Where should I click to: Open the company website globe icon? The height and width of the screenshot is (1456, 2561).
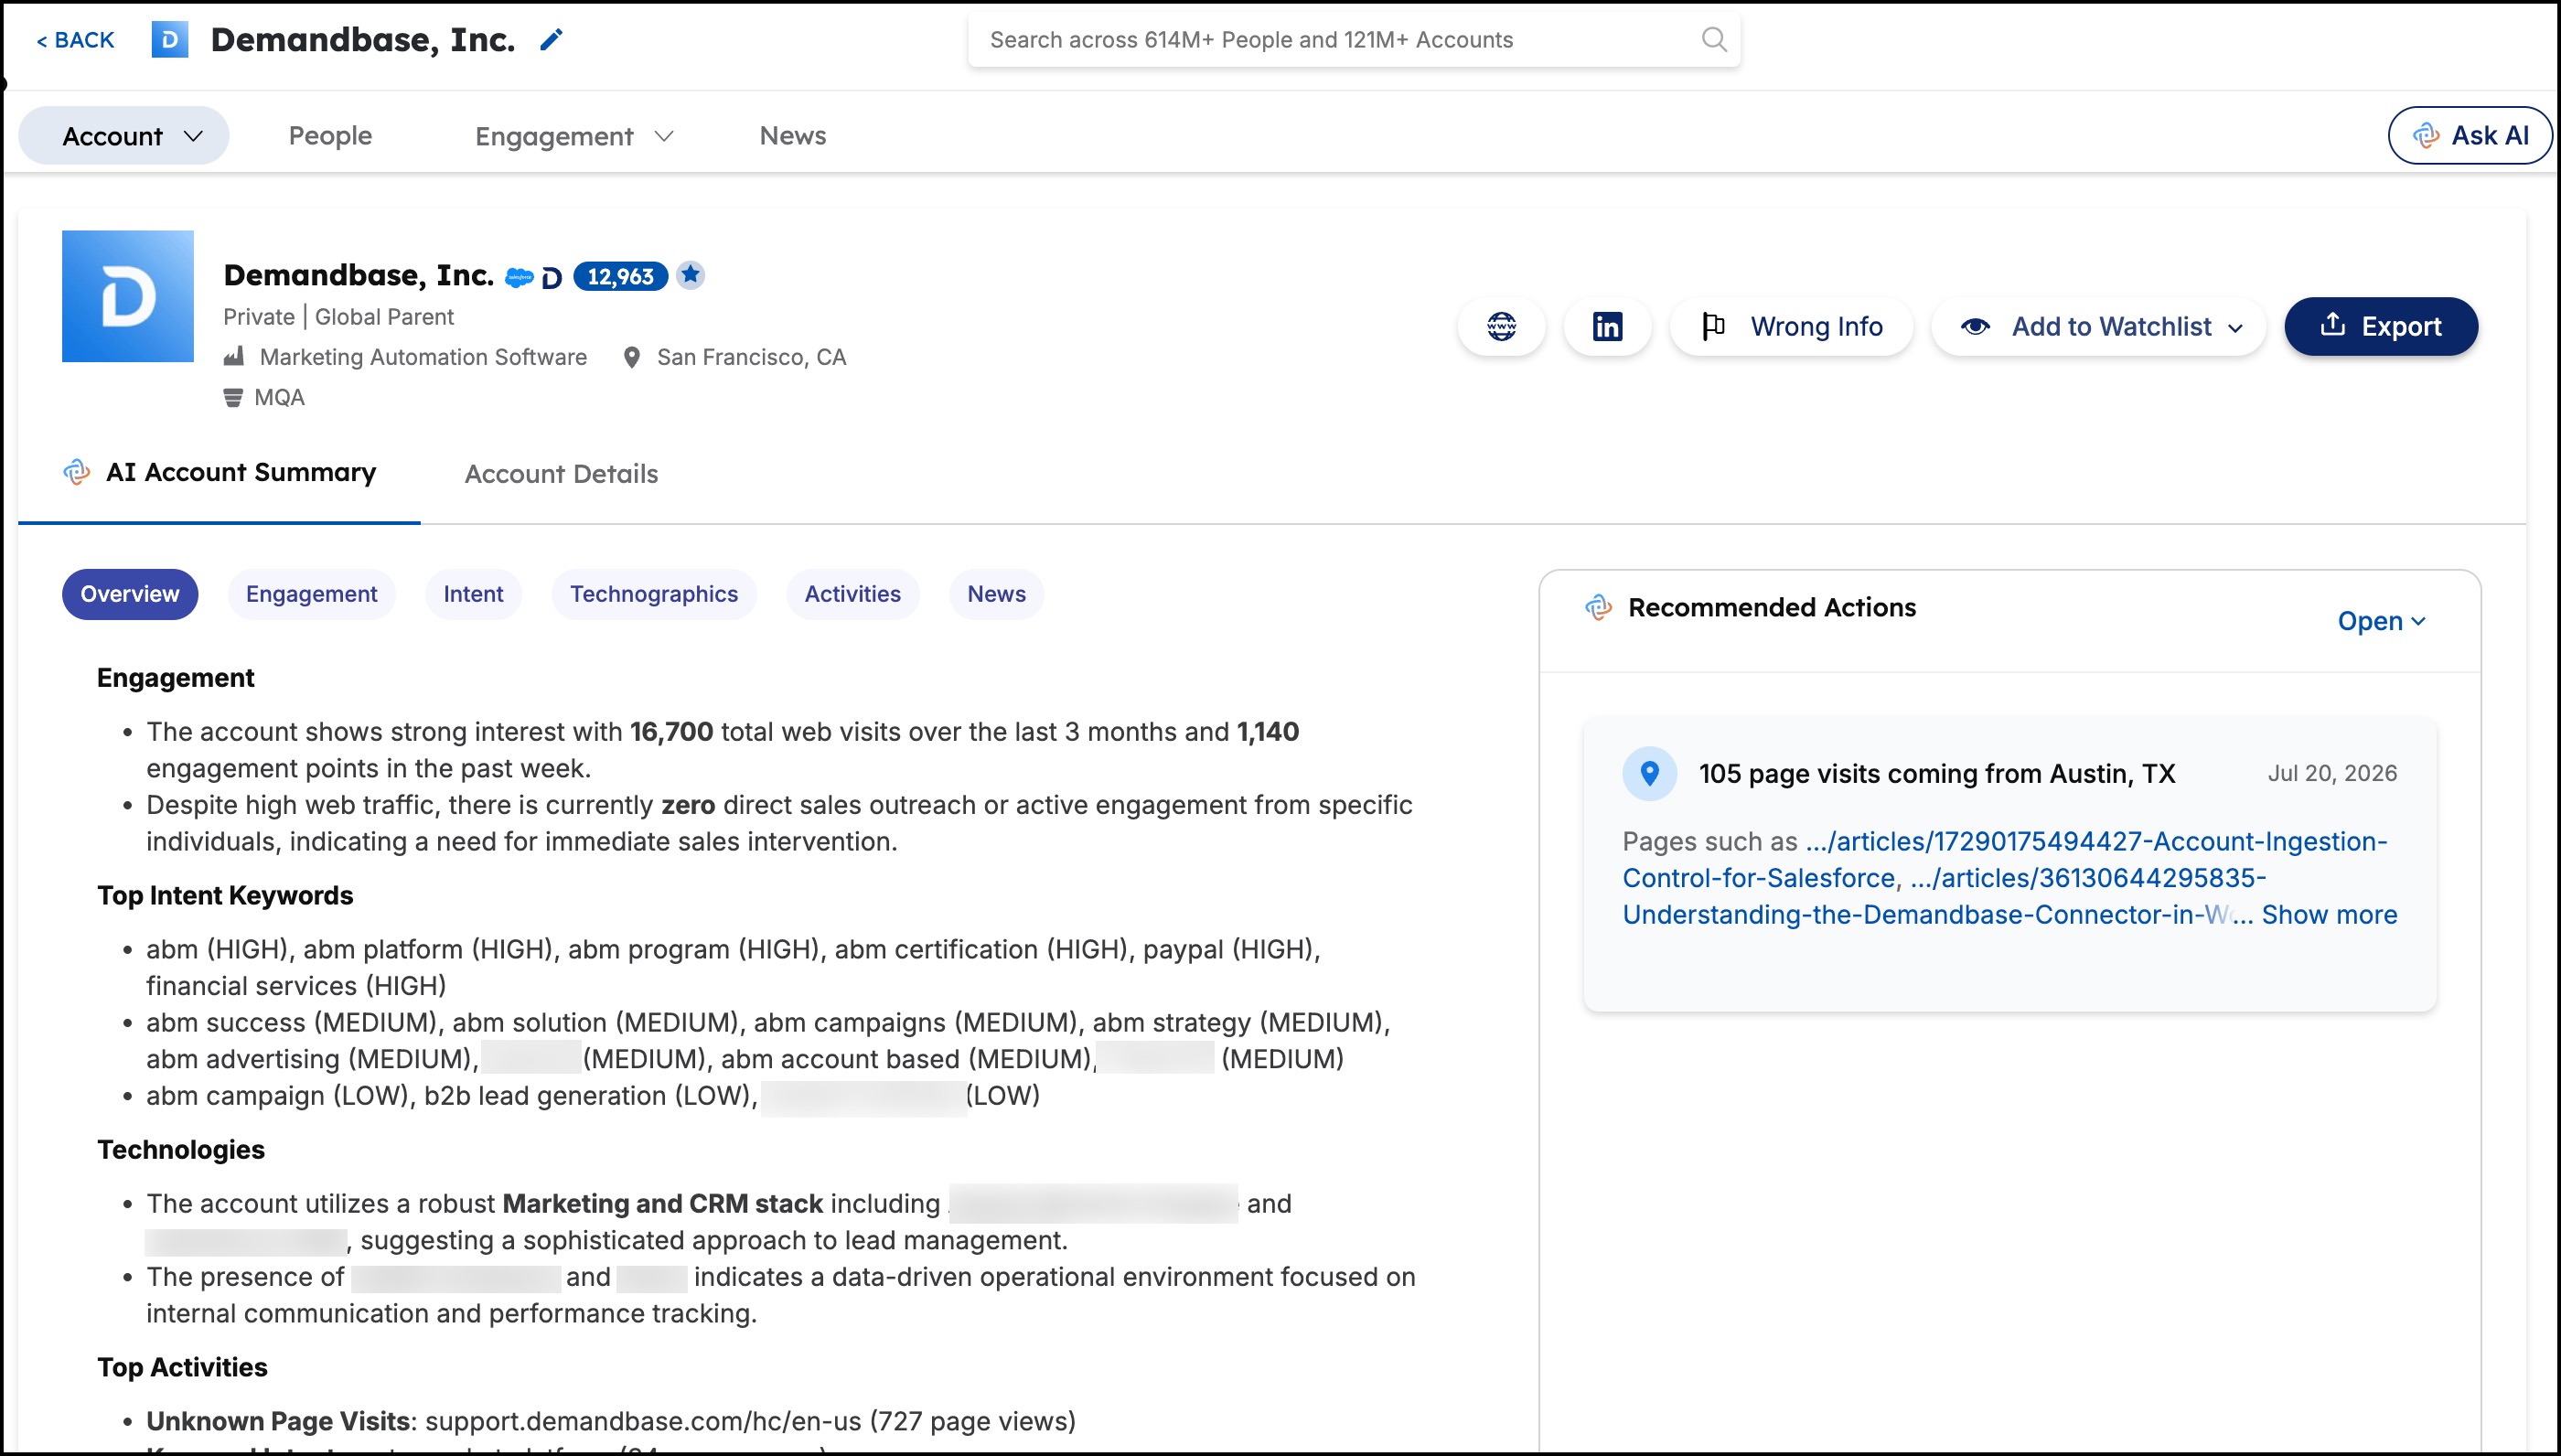point(1501,326)
